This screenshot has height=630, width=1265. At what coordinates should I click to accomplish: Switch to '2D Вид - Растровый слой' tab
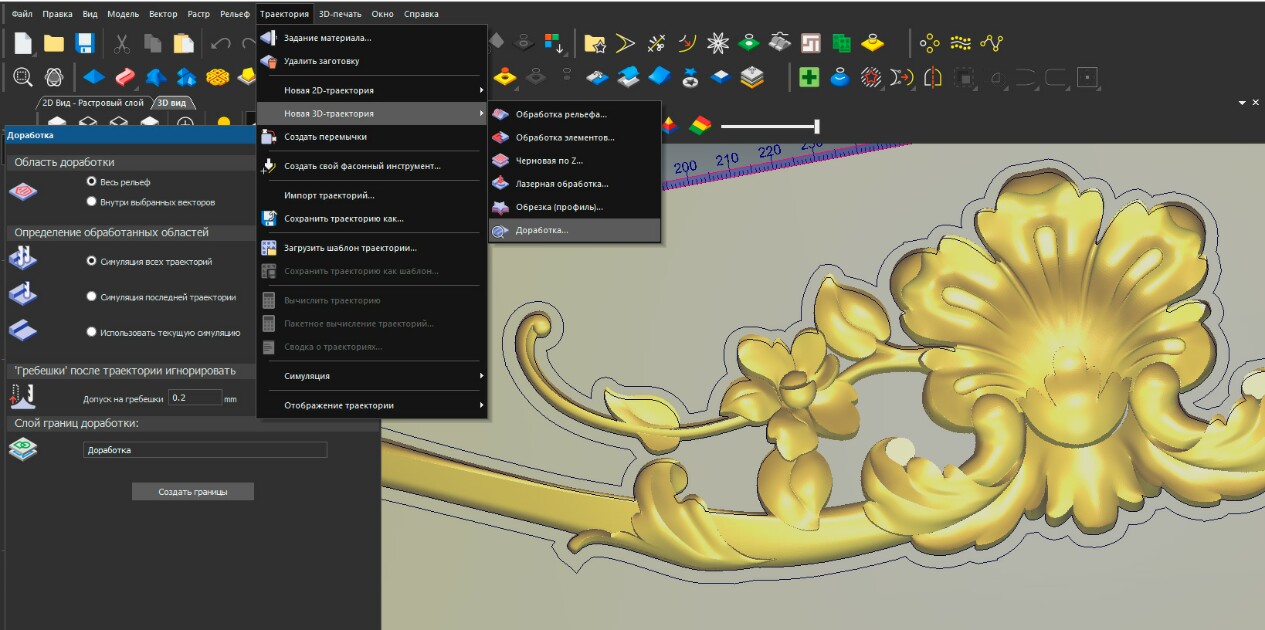(93, 103)
